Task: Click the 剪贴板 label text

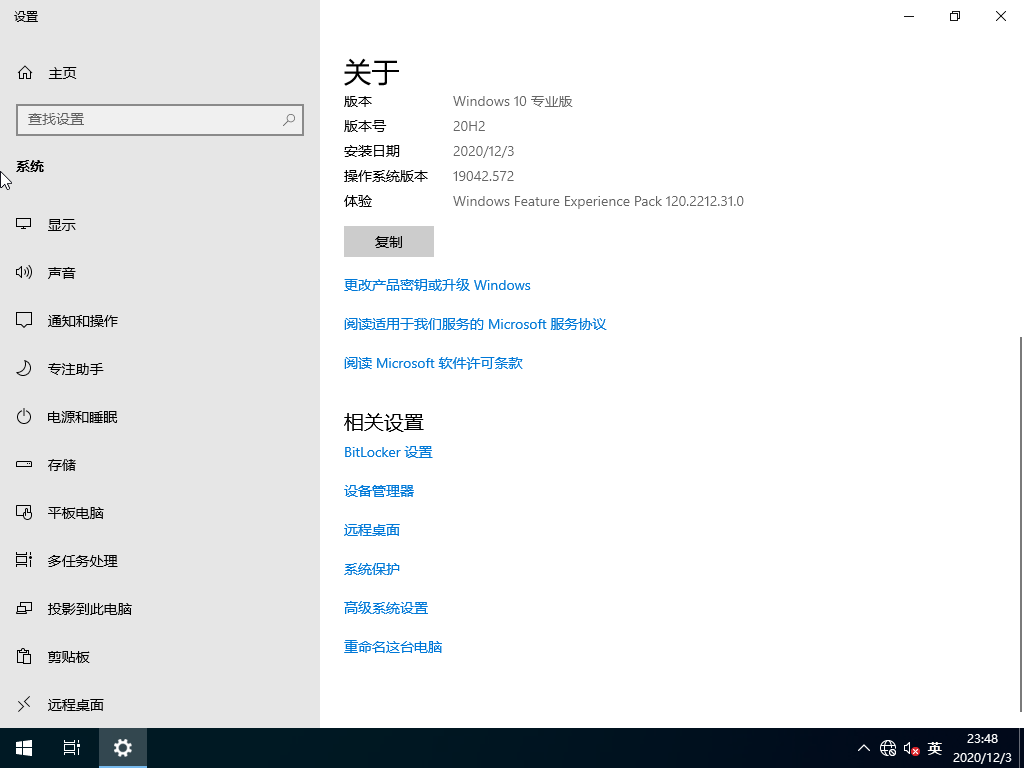Action: tap(69, 657)
